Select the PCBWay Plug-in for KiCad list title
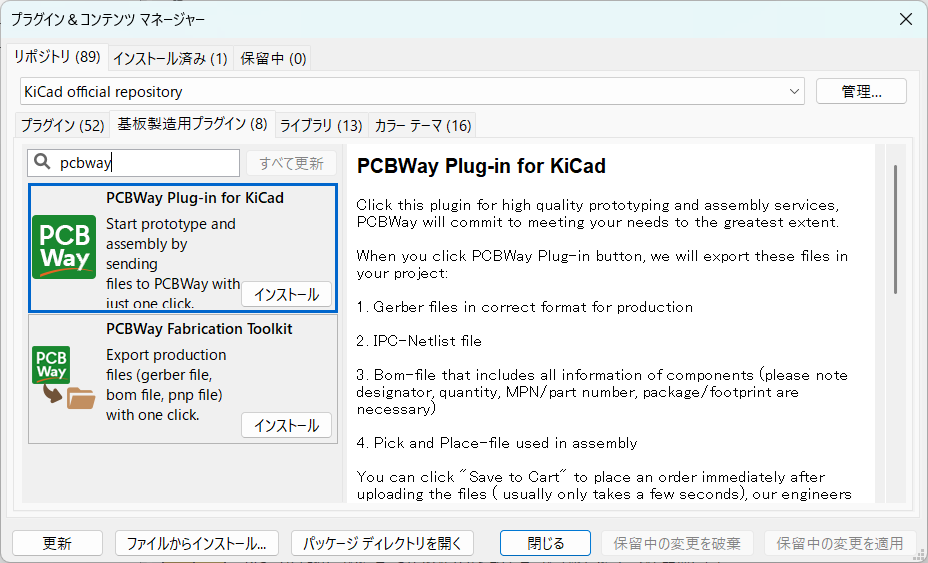The image size is (928, 563). coord(195,198)
